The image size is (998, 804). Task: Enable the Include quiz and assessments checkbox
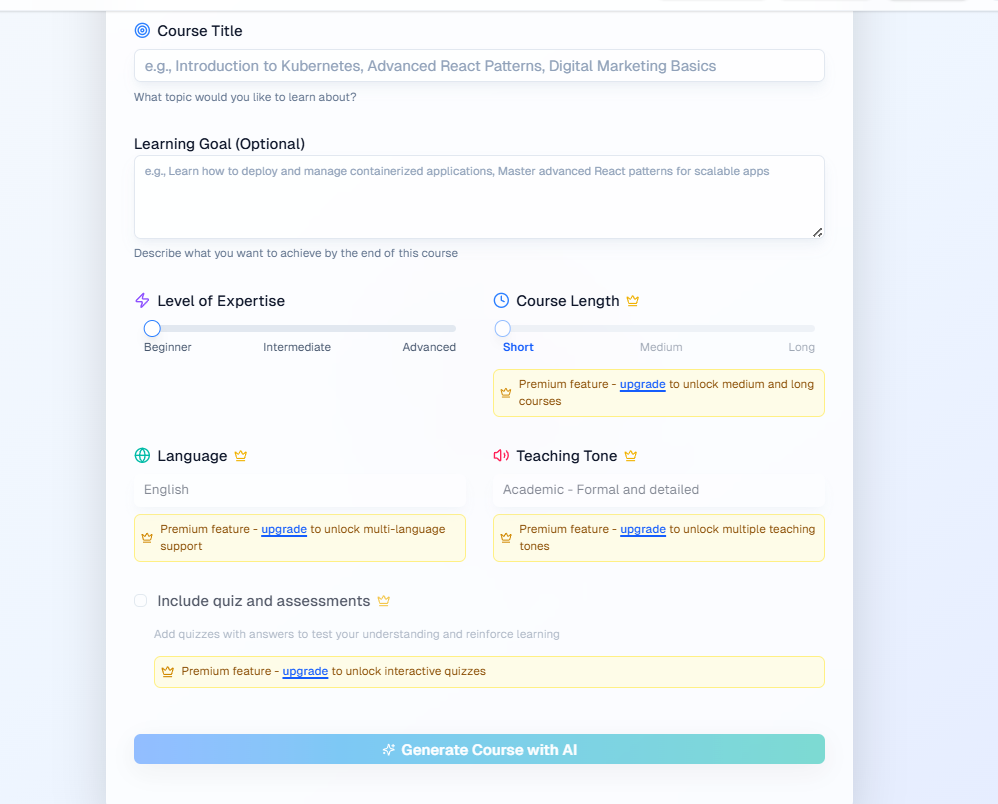point(140,600)
